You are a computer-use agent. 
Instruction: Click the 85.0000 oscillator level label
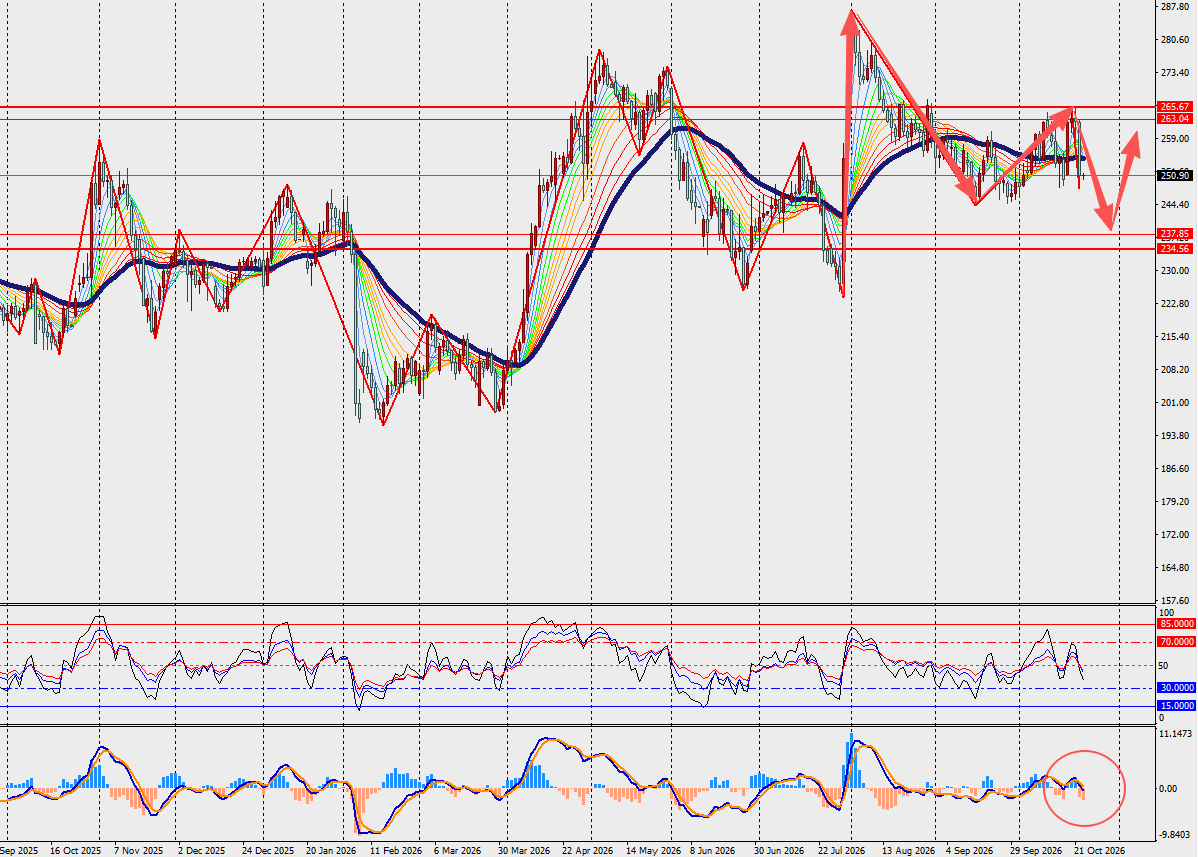(x=1177, y=624)
